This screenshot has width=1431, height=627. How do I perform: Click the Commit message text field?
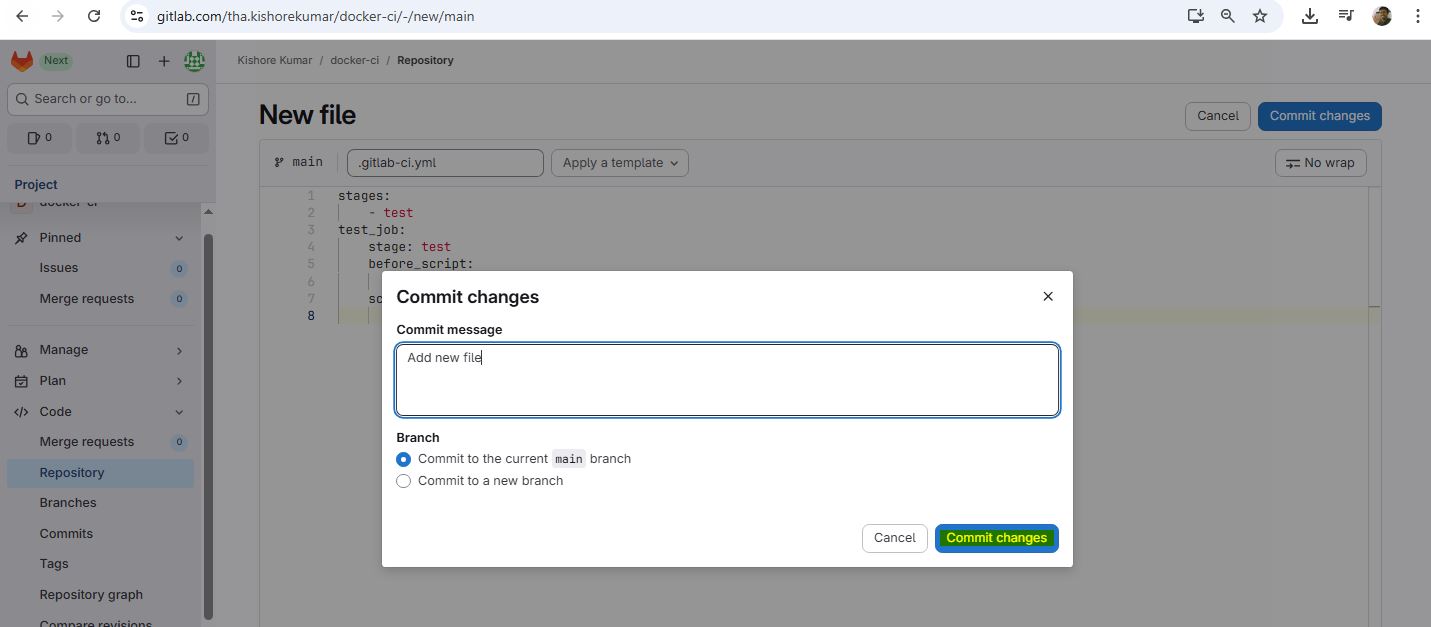point(727,380)
